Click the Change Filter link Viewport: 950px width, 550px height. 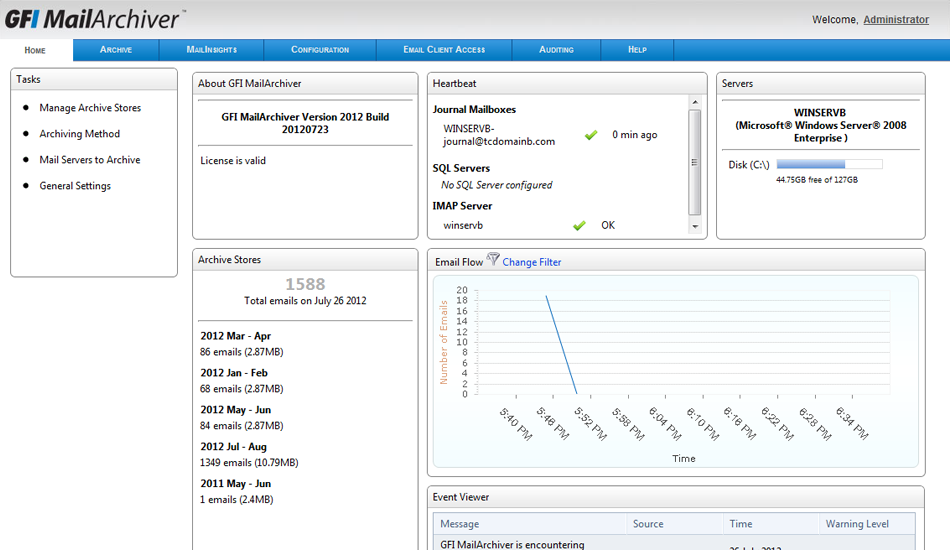[531, 262]
